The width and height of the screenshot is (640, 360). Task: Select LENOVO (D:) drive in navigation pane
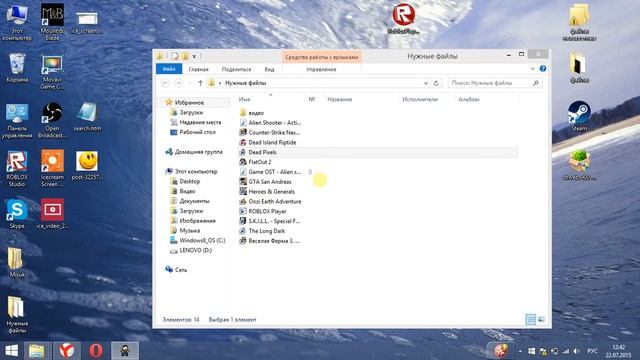pyautogui.click(x=196, y=250)
